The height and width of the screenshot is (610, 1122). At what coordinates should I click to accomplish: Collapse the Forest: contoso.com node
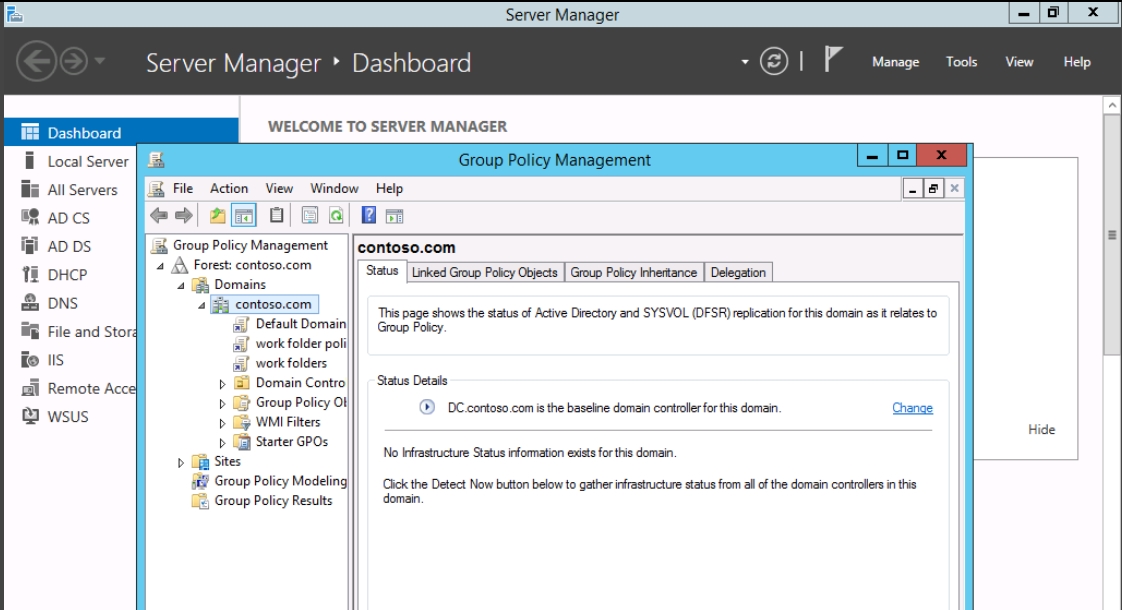pyautogui.click(x=160, y=266)
